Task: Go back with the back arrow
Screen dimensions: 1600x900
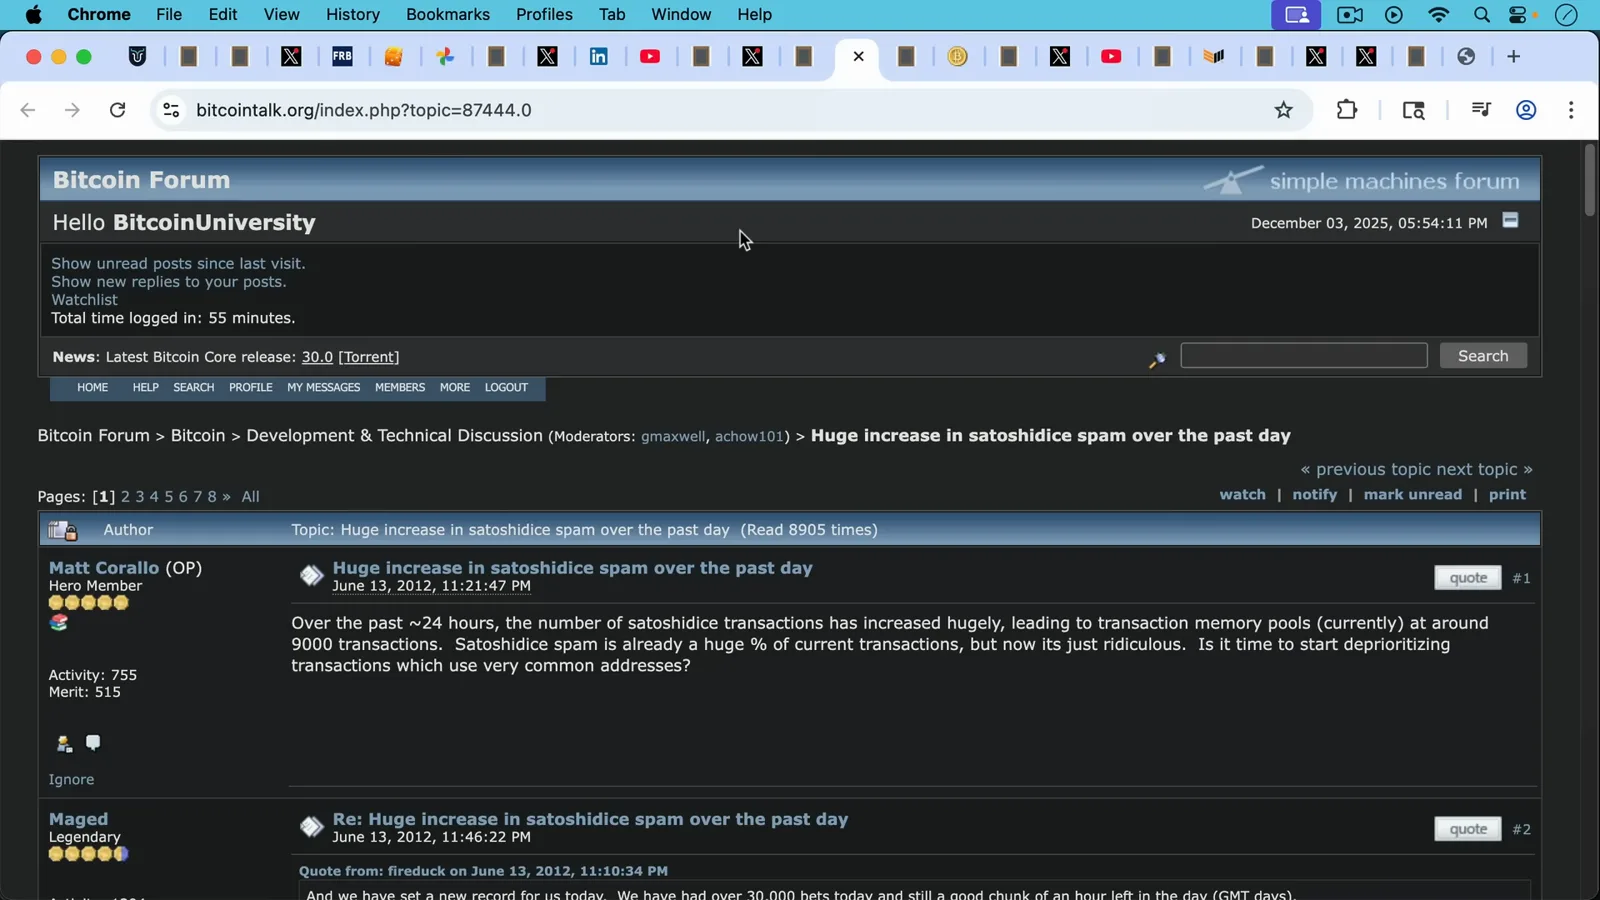Action: 28,110
